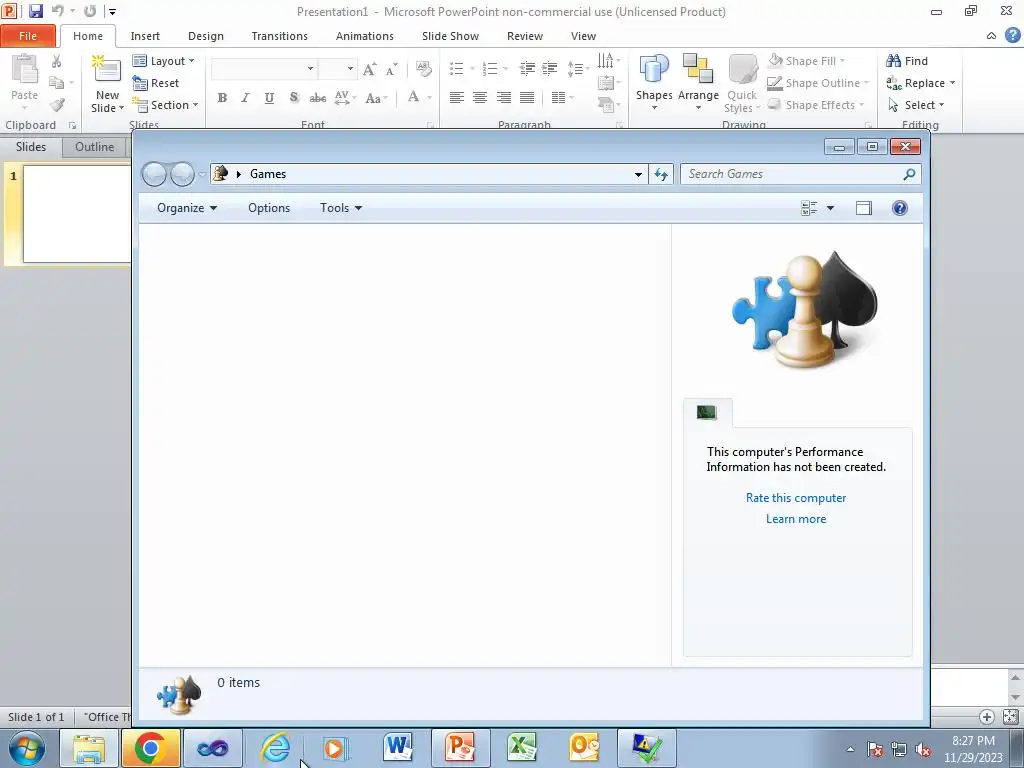Open Excel from the taskbar

coord(522,748)
